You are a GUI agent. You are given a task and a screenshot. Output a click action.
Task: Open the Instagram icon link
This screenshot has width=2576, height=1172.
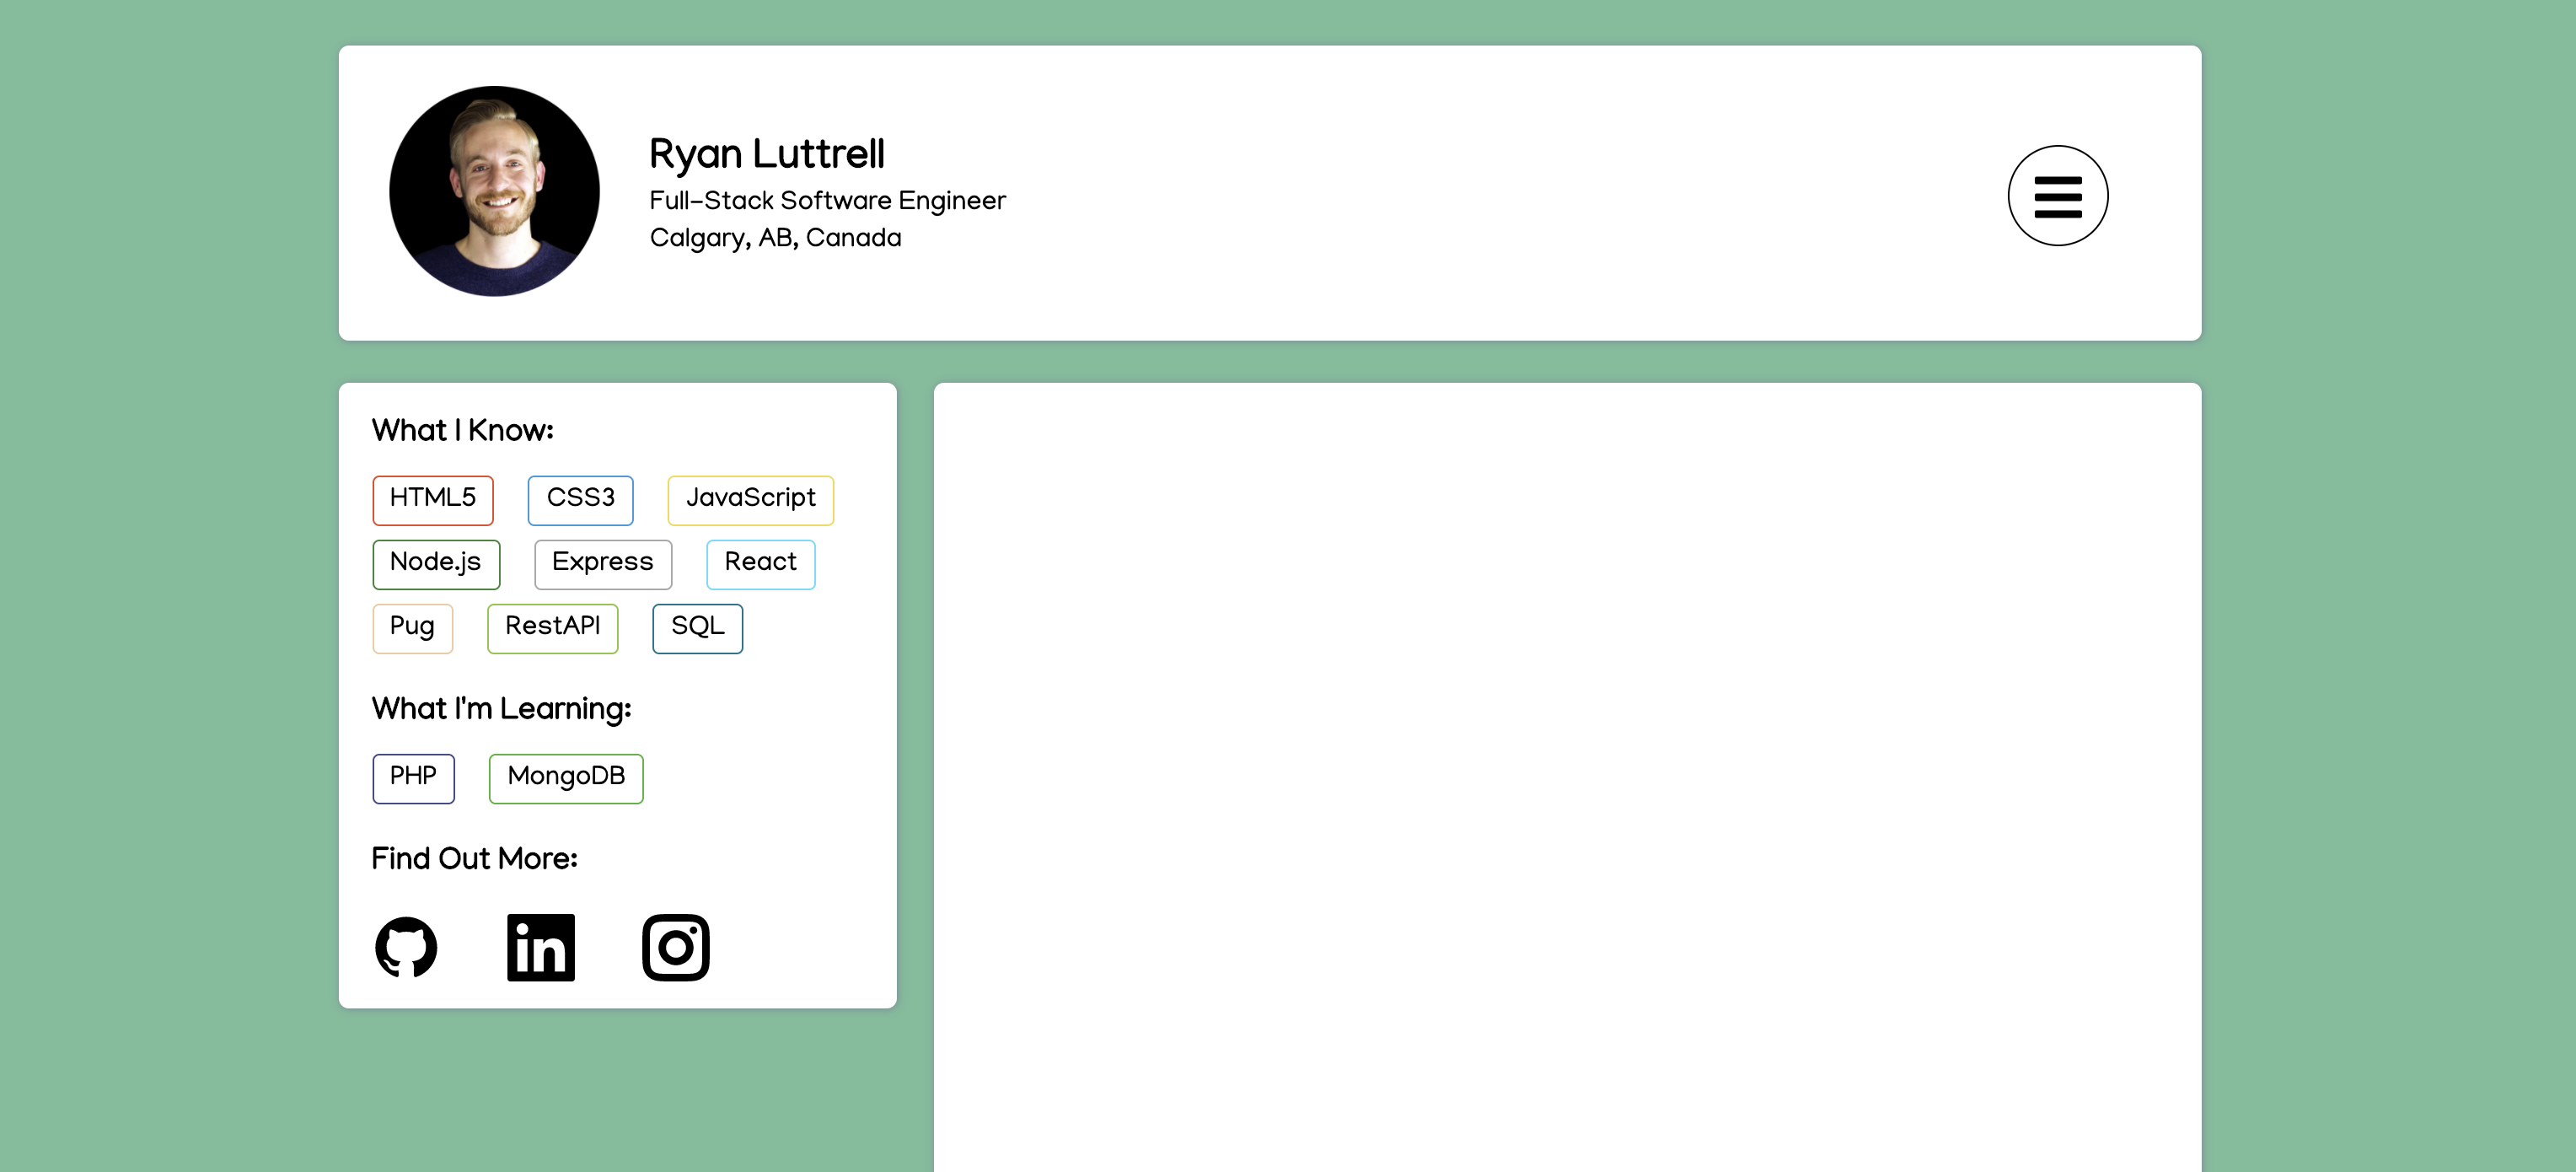coord(675,946)
